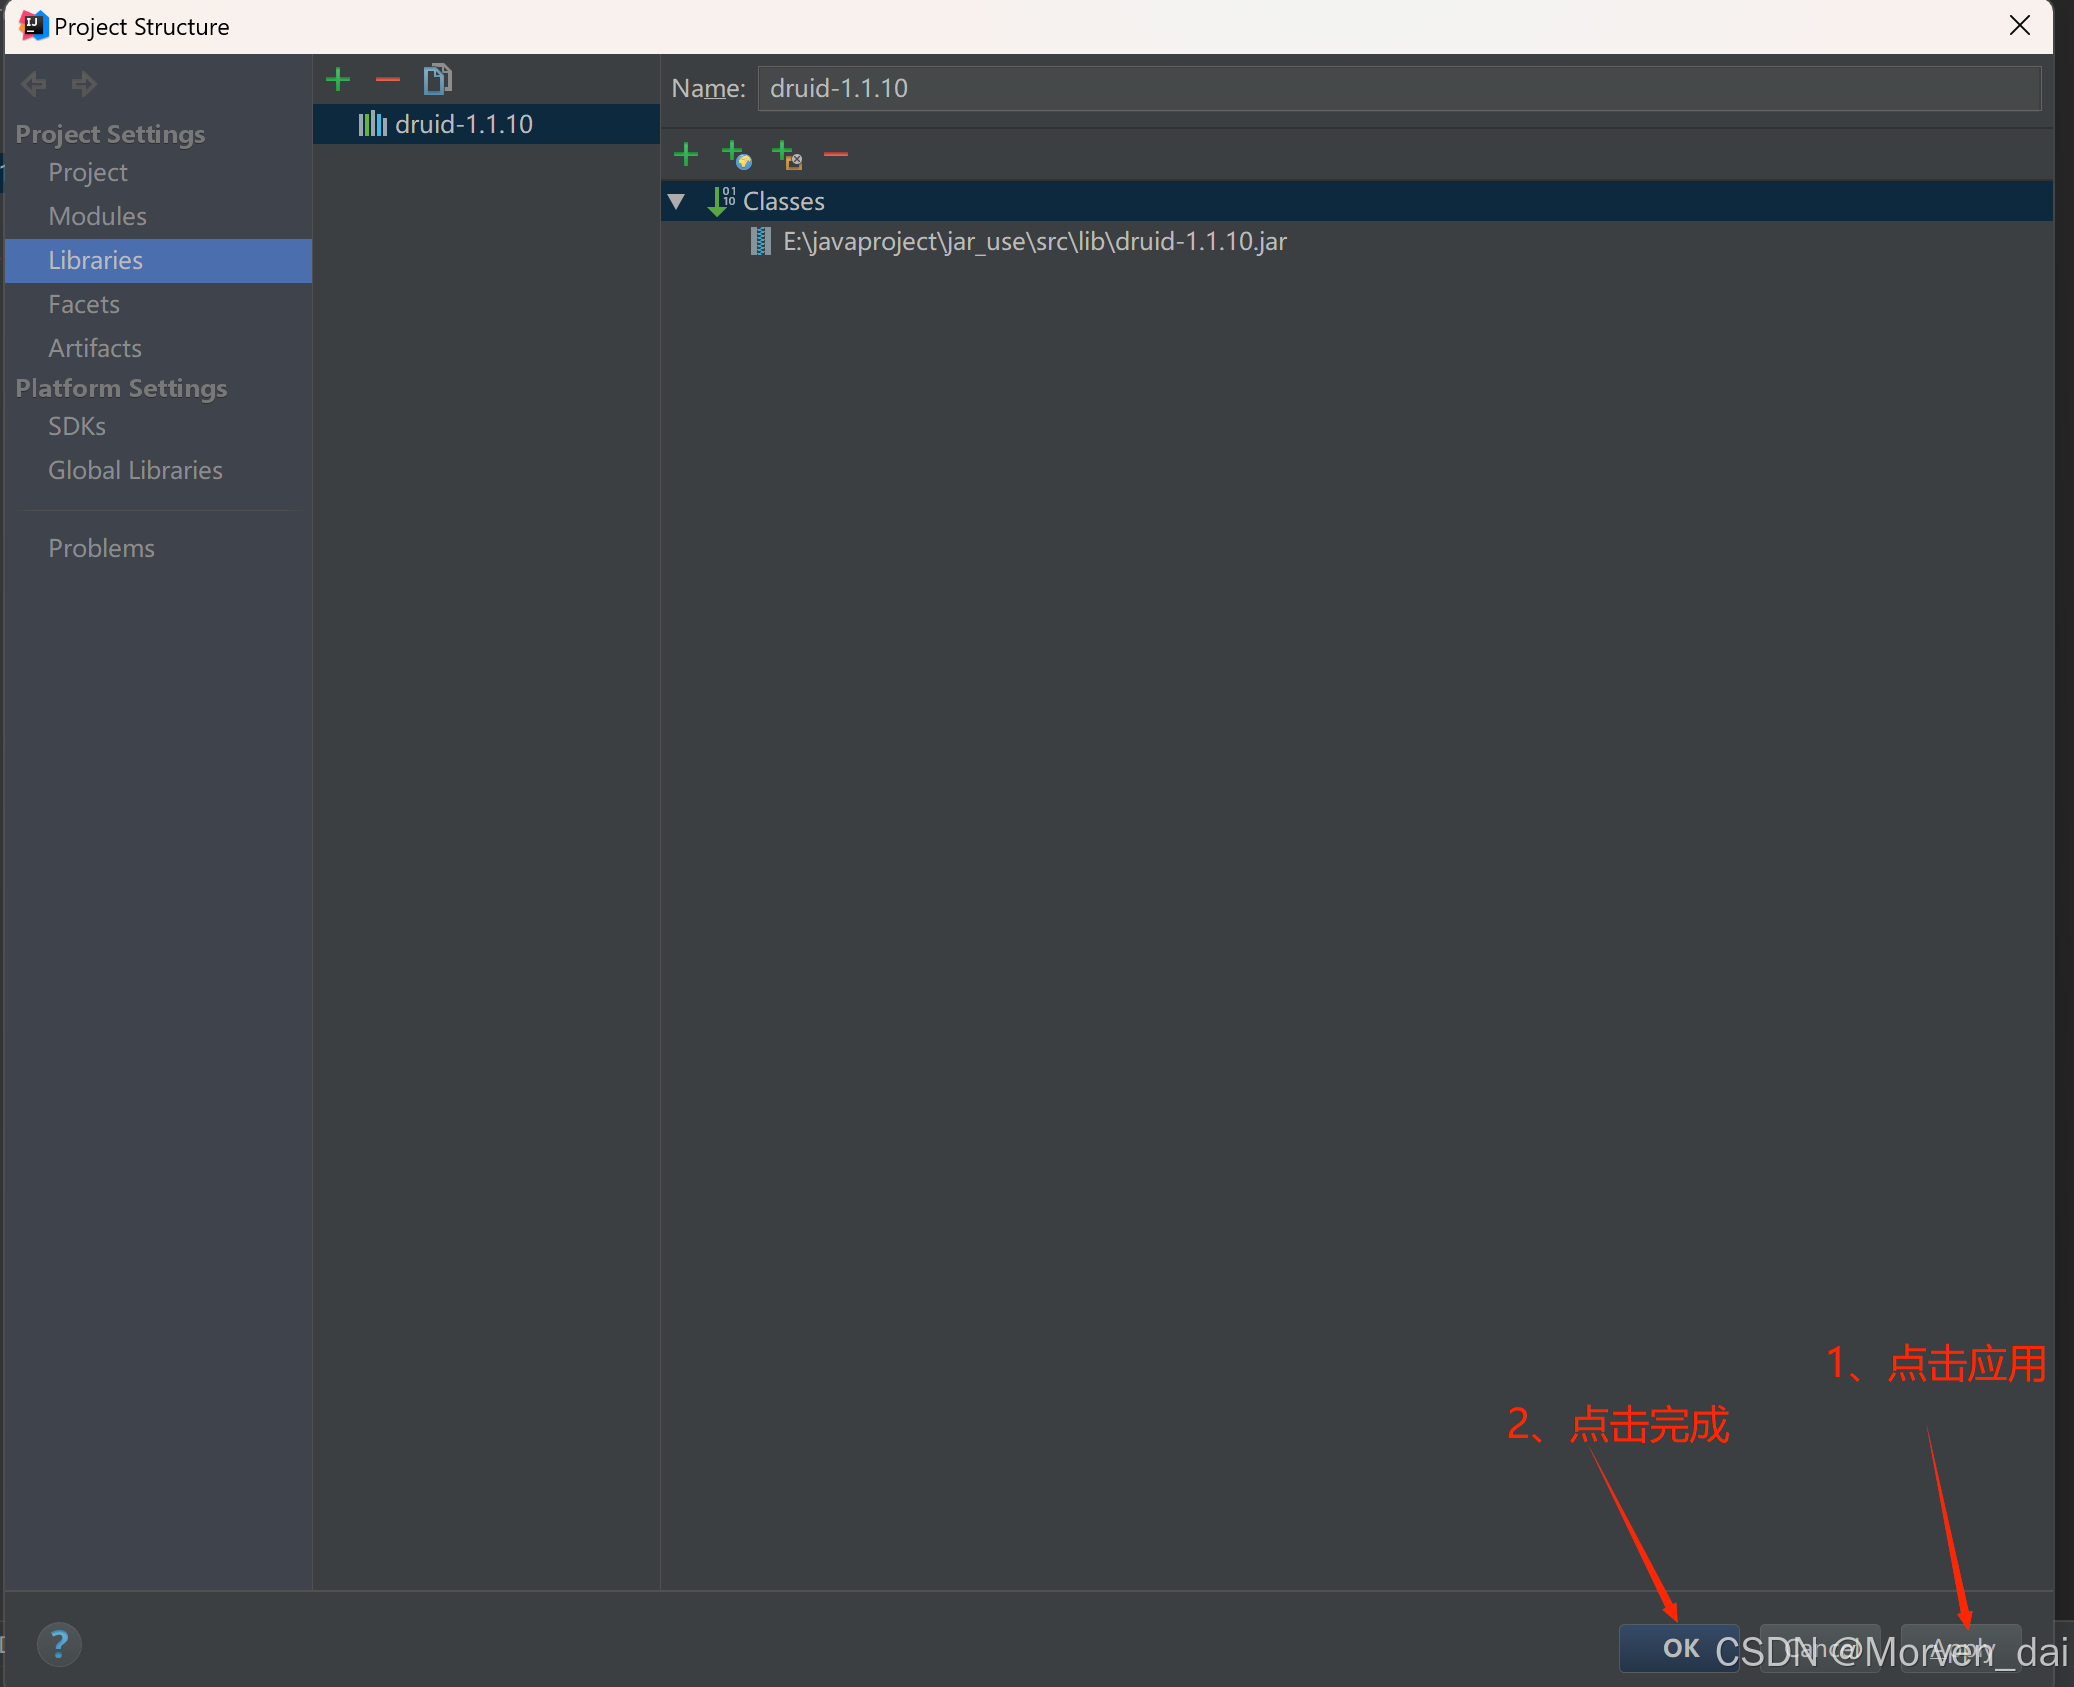Click the add excluded roots icon

tap(787, 155)
